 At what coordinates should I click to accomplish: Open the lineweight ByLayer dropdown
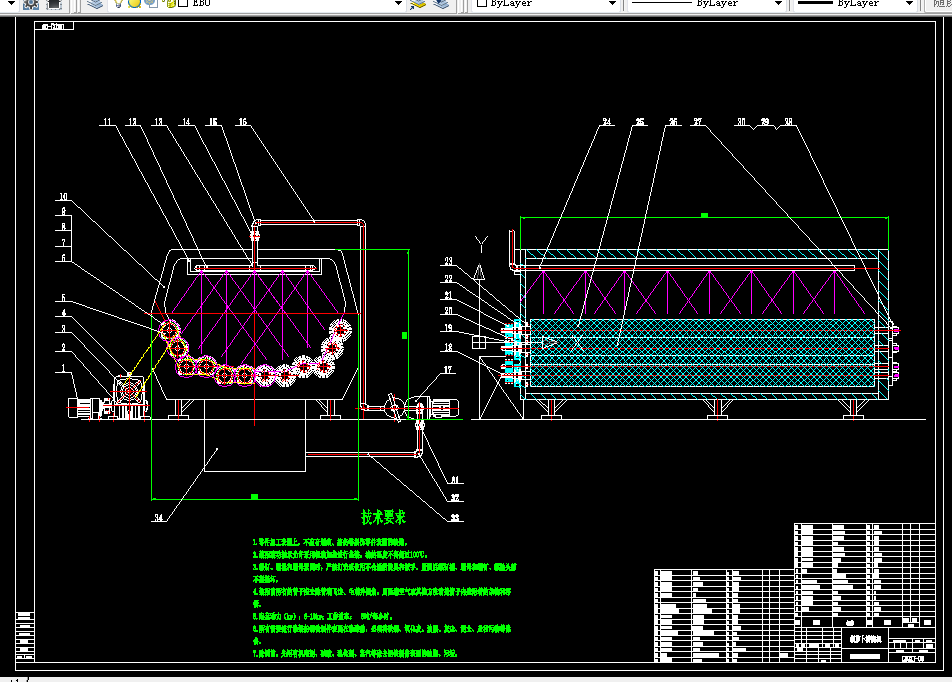point(909,4)
